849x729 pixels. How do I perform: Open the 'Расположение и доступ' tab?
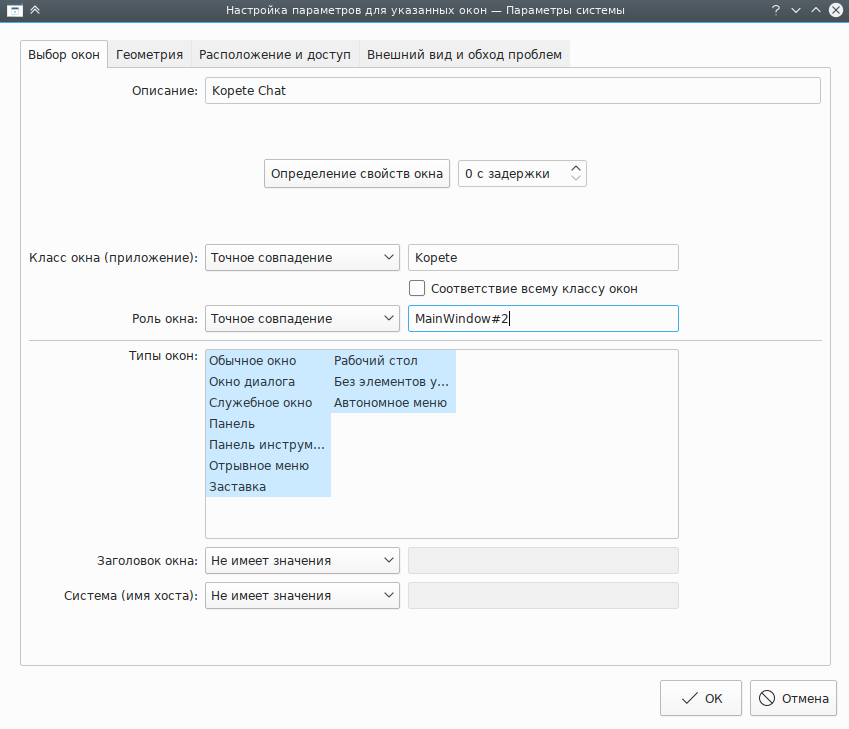tap(275, 54)
